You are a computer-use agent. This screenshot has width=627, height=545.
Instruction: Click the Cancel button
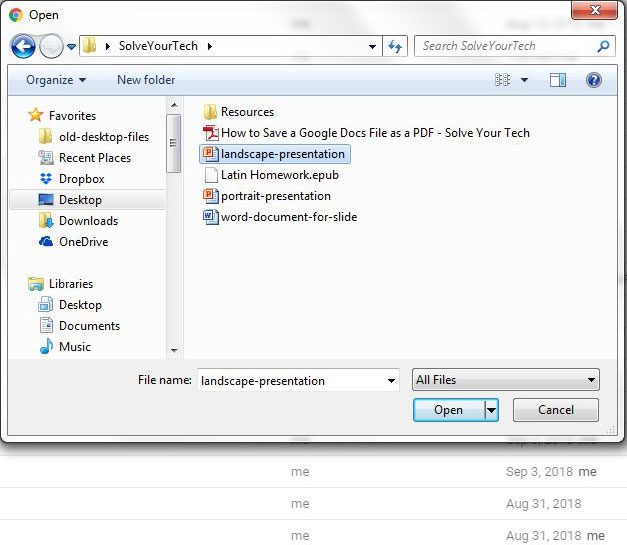point(556,410)
